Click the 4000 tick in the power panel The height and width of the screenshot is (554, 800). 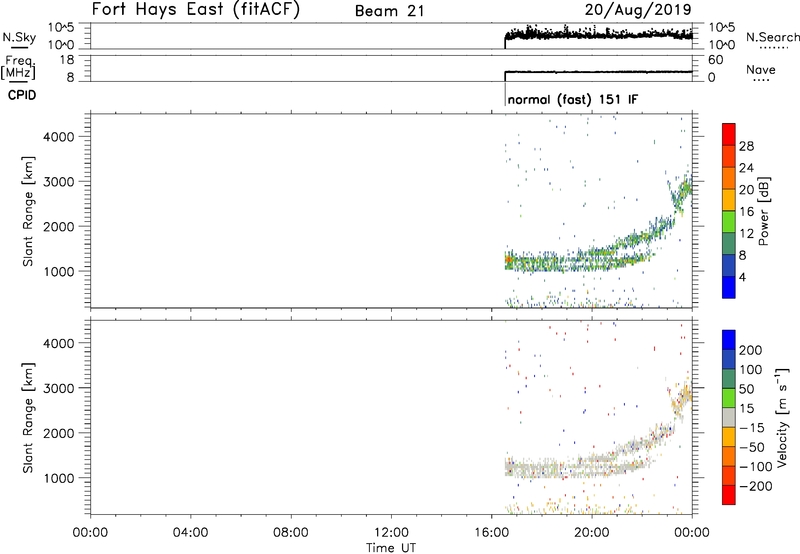click(x=59, y=137)
